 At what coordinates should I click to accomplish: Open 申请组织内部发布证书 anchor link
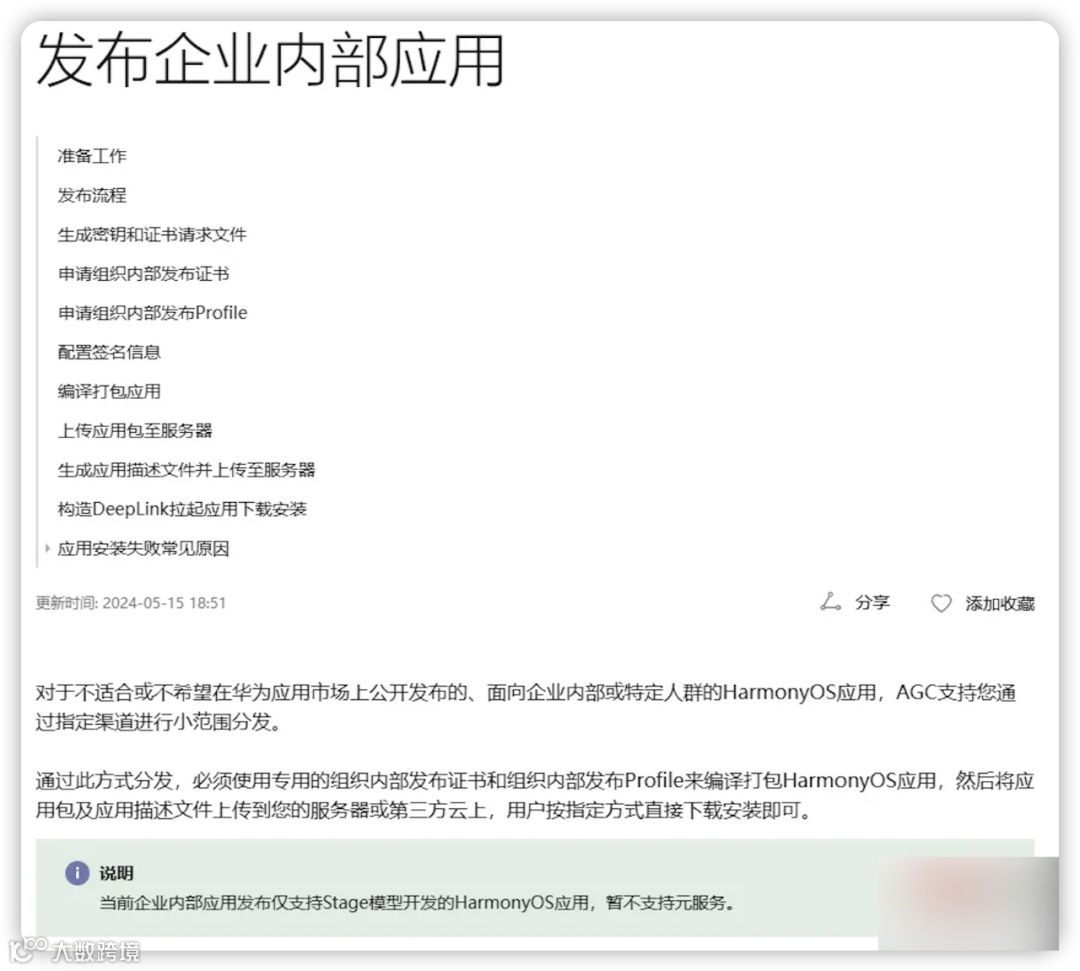[143, 274]
